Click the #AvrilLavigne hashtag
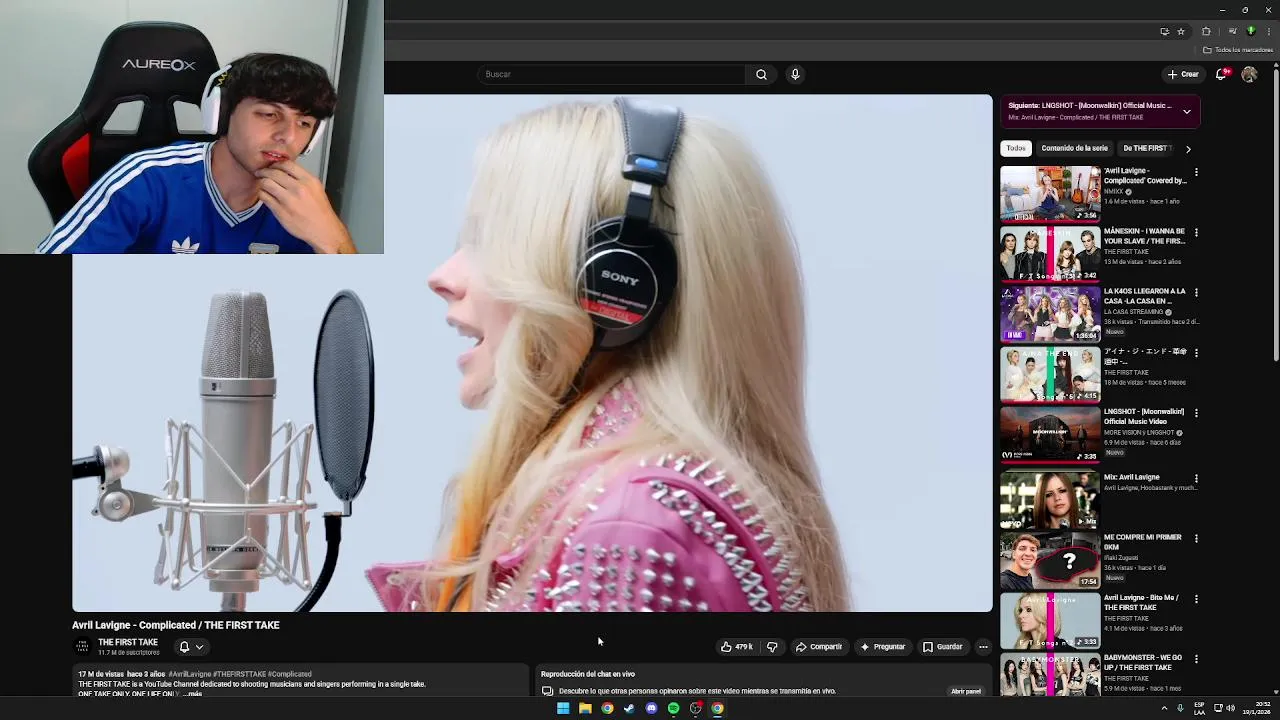The width and height of the screenshot is (1280, 720). point(190,674)
